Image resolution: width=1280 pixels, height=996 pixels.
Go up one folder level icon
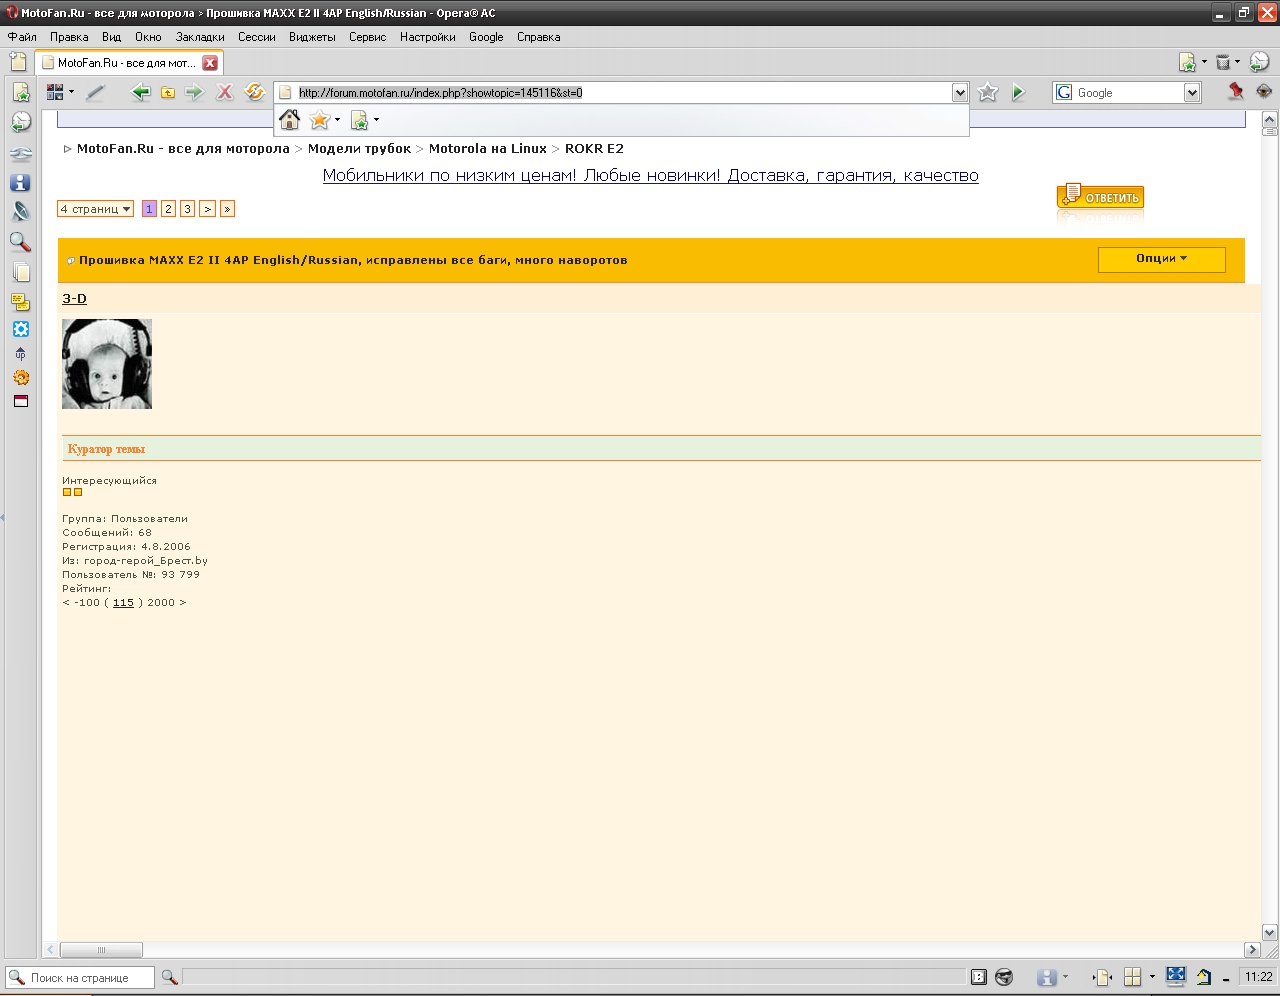coord(168,92)
